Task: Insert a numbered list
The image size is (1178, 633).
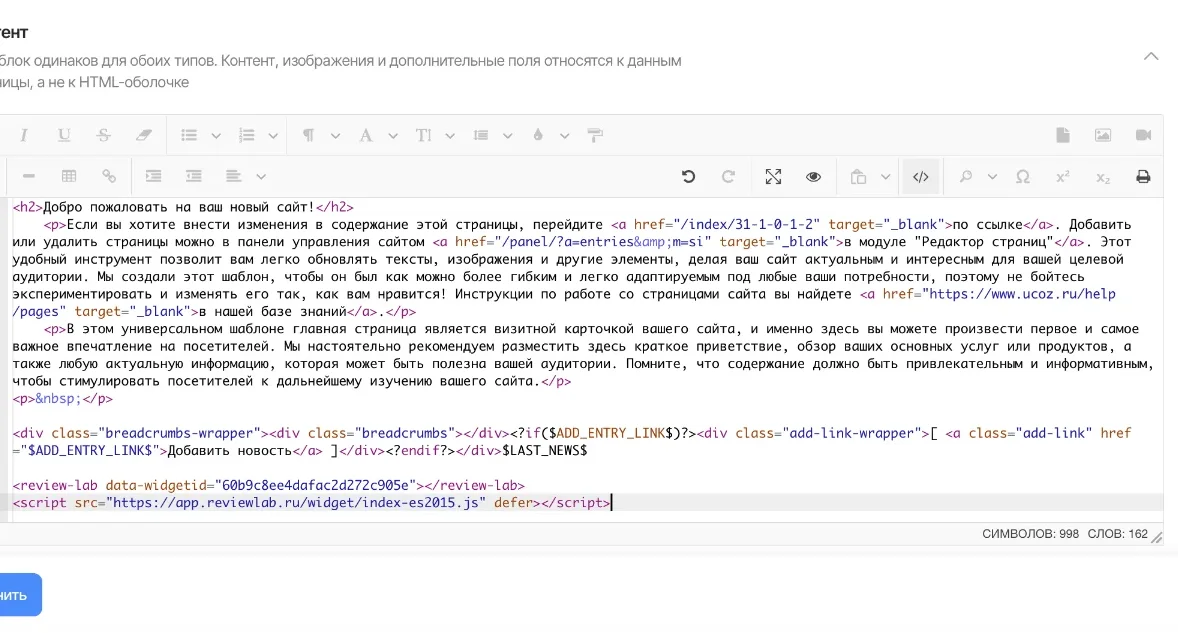Action: (x=246, y=135)
